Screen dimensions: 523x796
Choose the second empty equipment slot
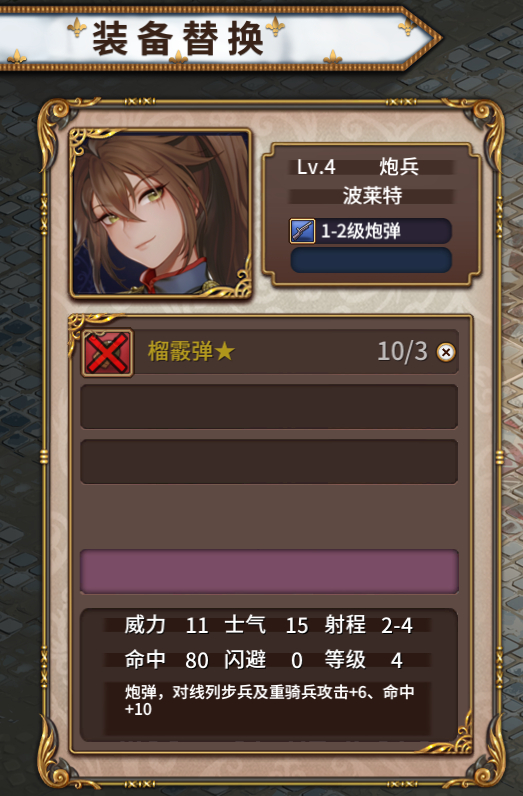click(269, 407)
